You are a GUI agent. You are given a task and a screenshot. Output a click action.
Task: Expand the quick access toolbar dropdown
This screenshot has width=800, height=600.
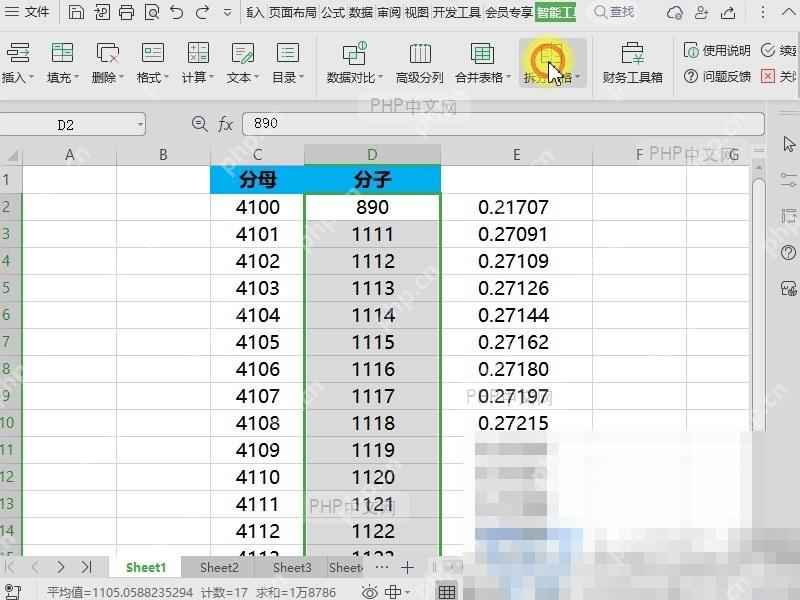(x=228, y=12)
